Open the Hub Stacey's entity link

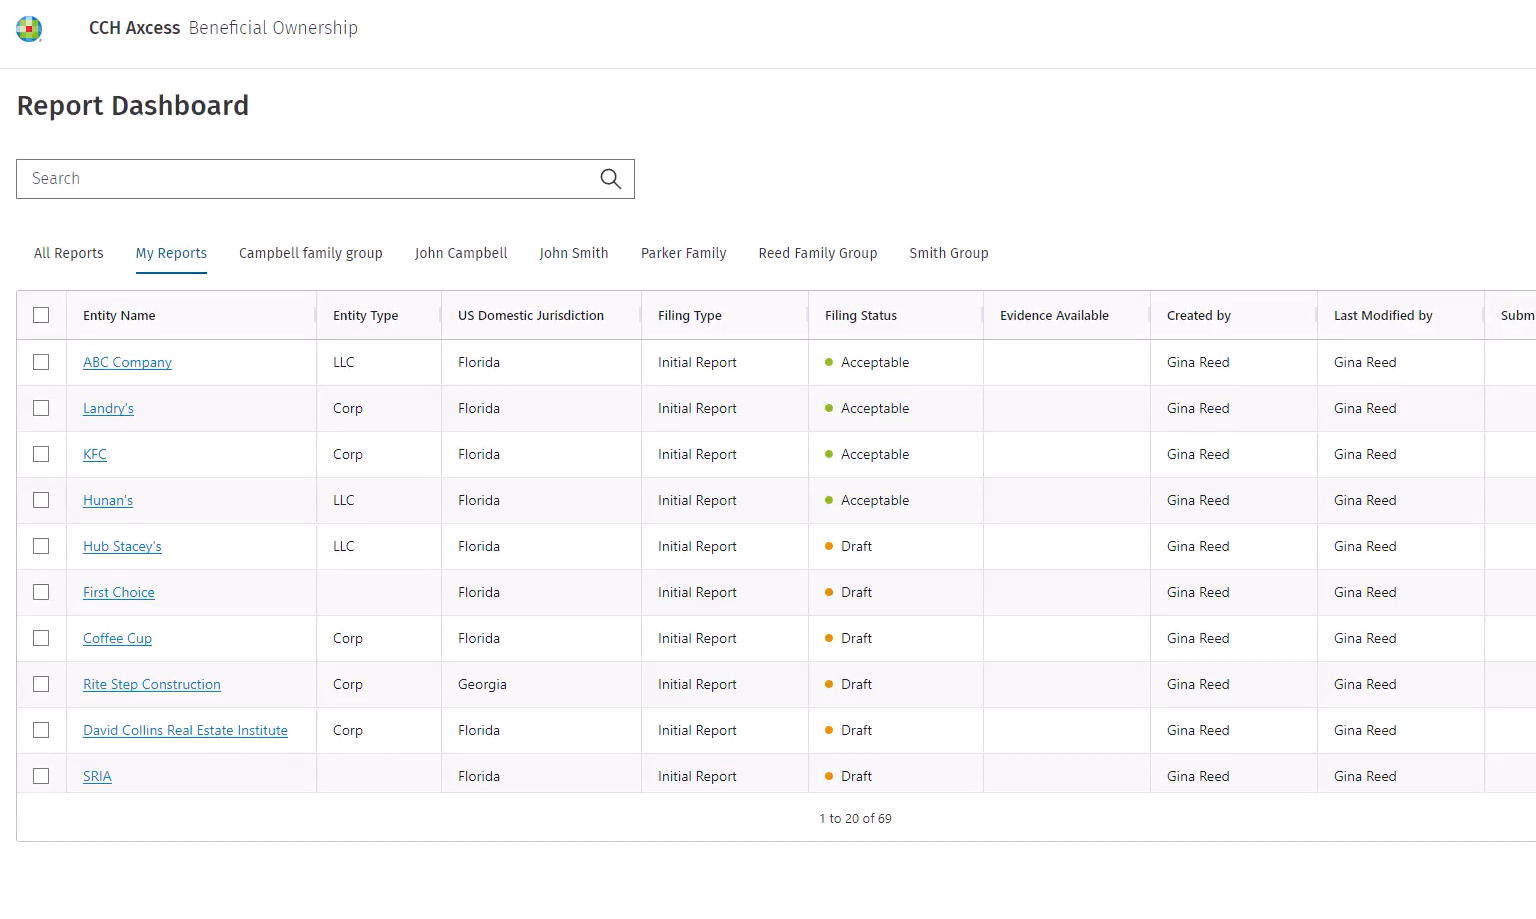coord(122,546)
